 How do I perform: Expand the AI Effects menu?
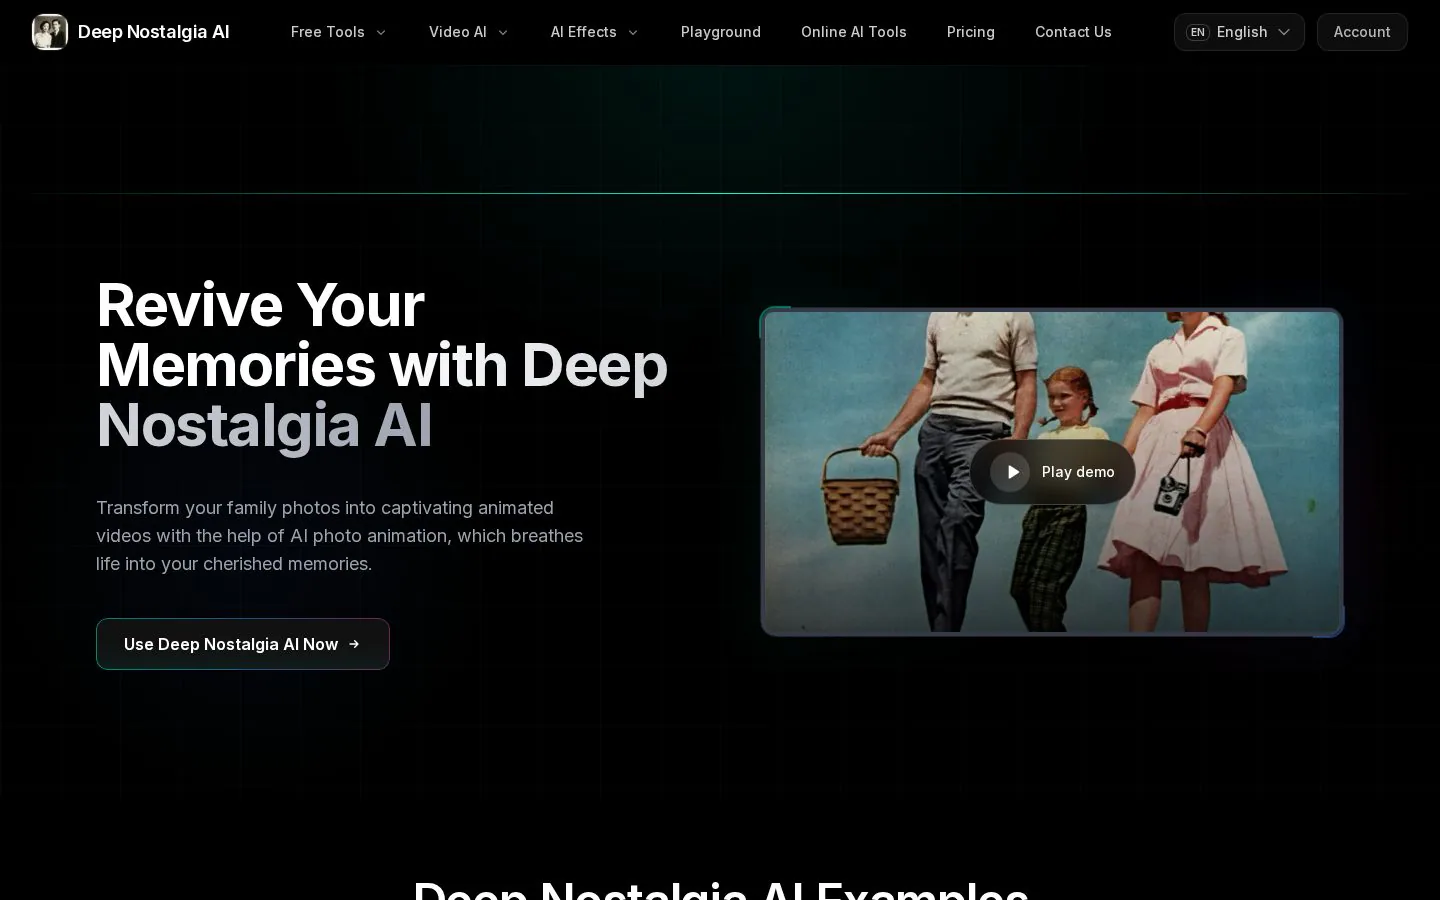[594, 32]
